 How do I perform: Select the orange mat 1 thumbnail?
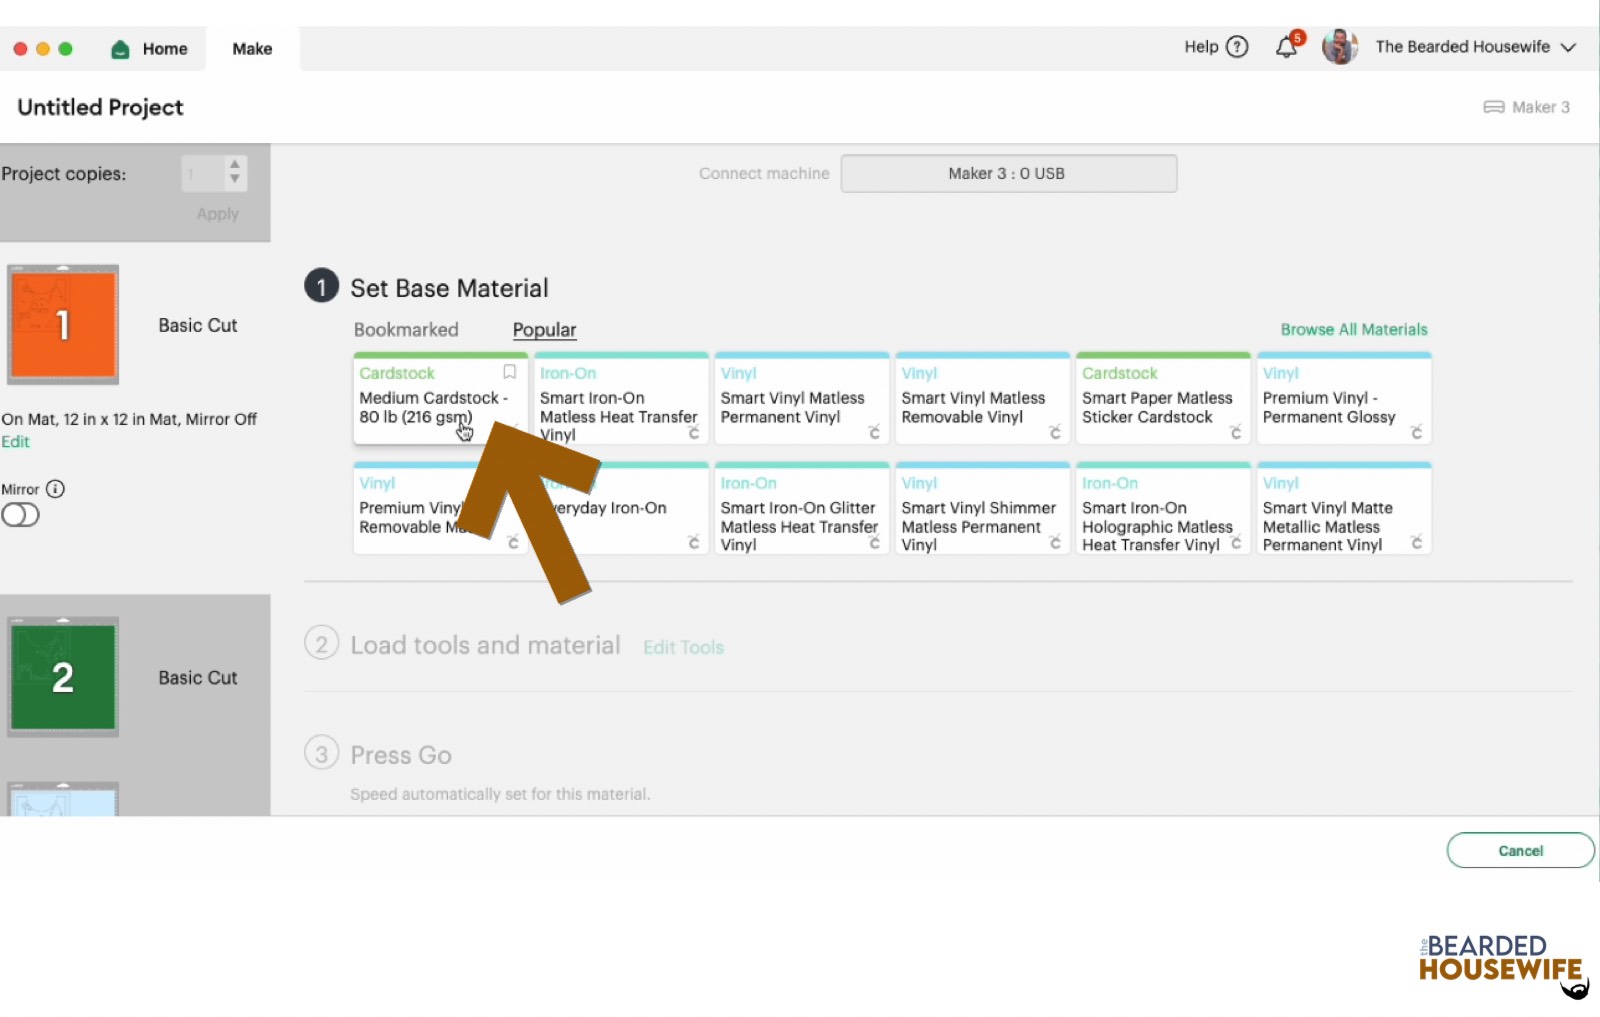63,325
